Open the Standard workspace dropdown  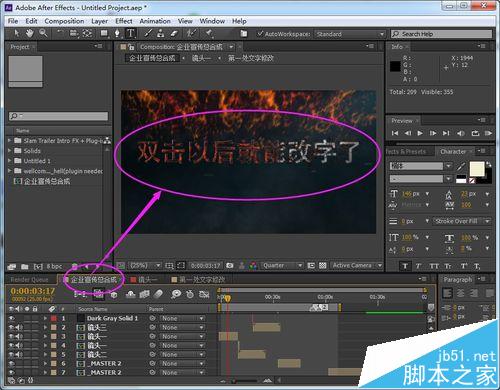click(x=350, y=34)
